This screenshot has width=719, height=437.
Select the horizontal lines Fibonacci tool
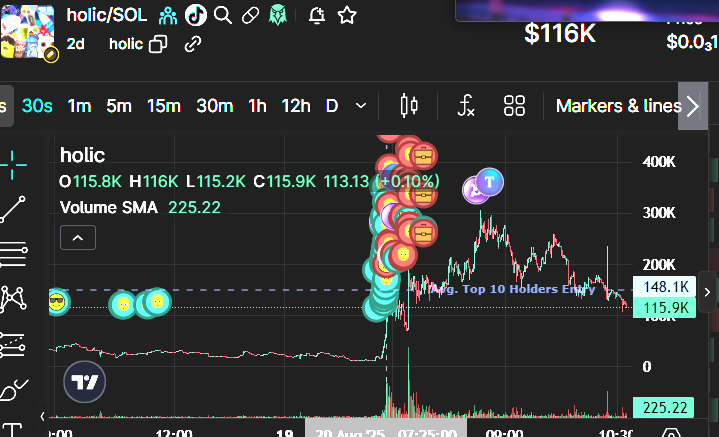coord(14,254)
